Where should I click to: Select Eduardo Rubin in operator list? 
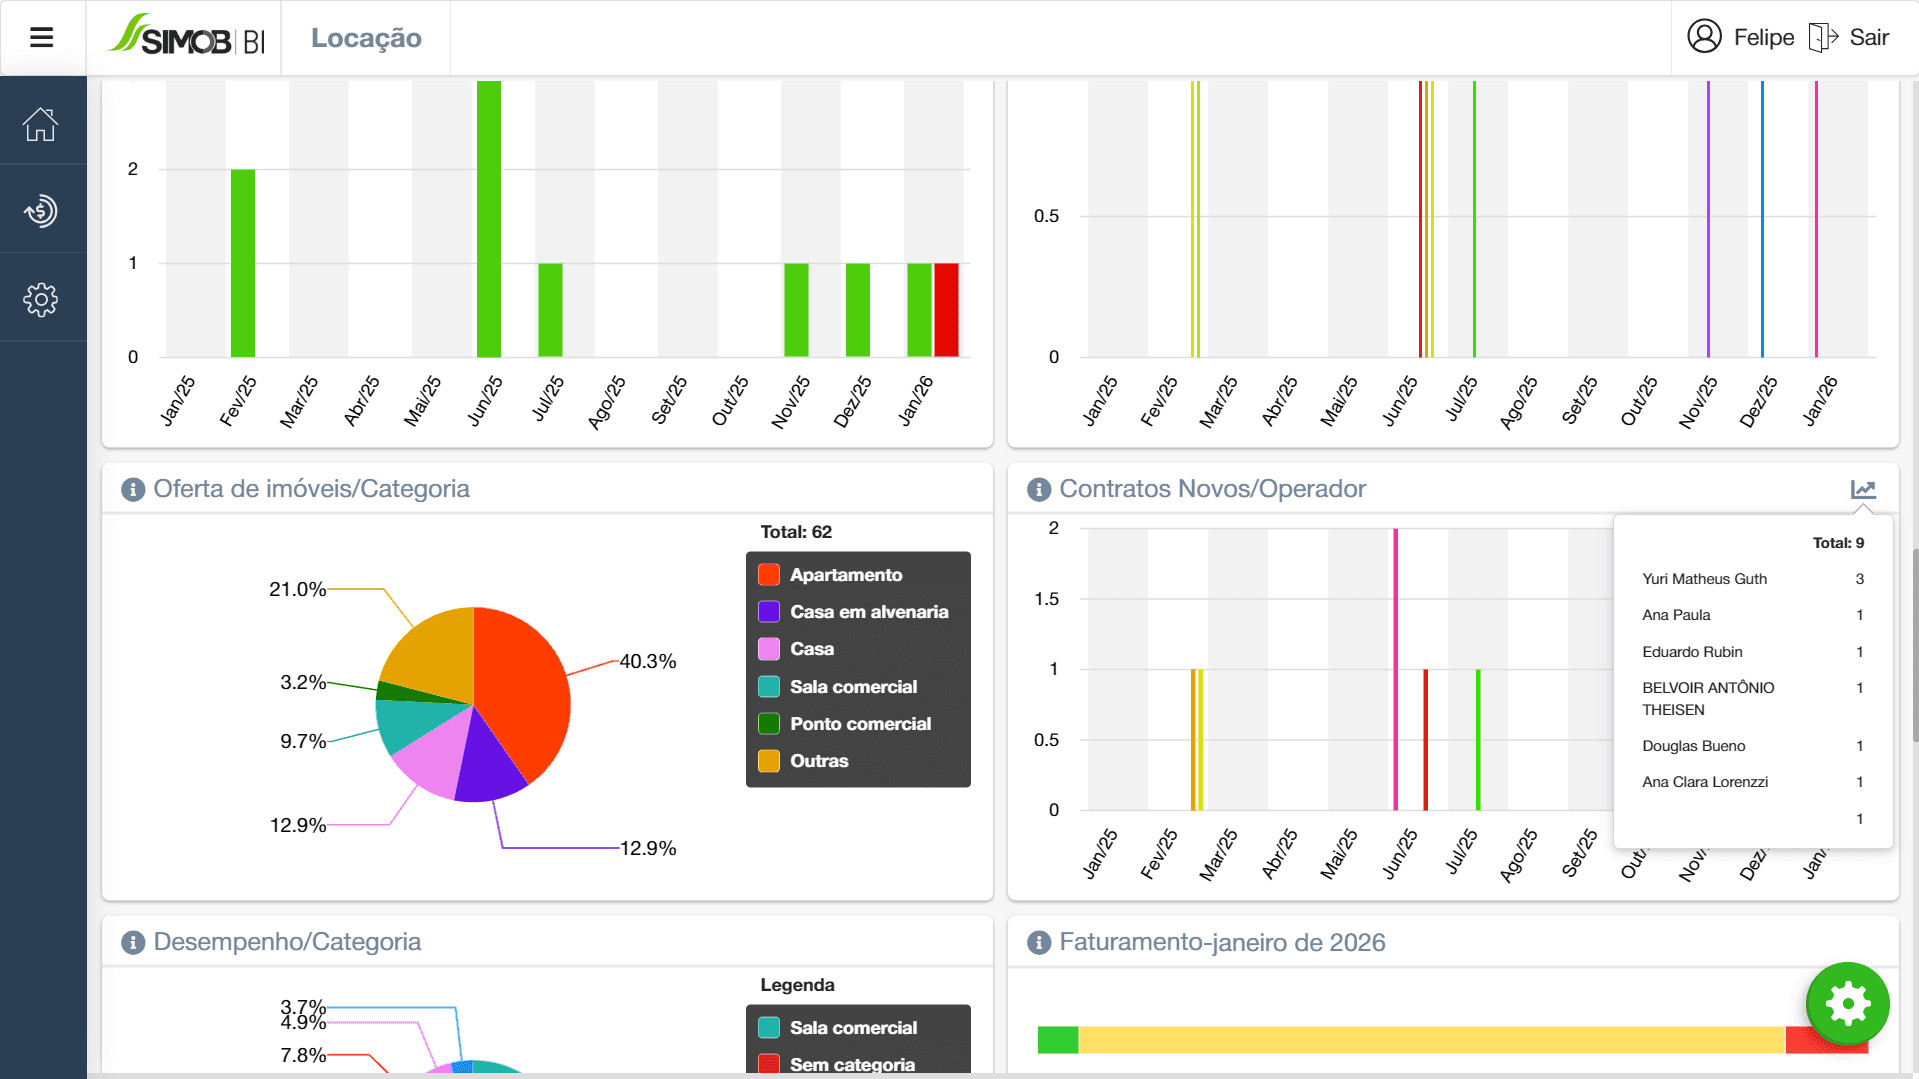click(1692, 652)
